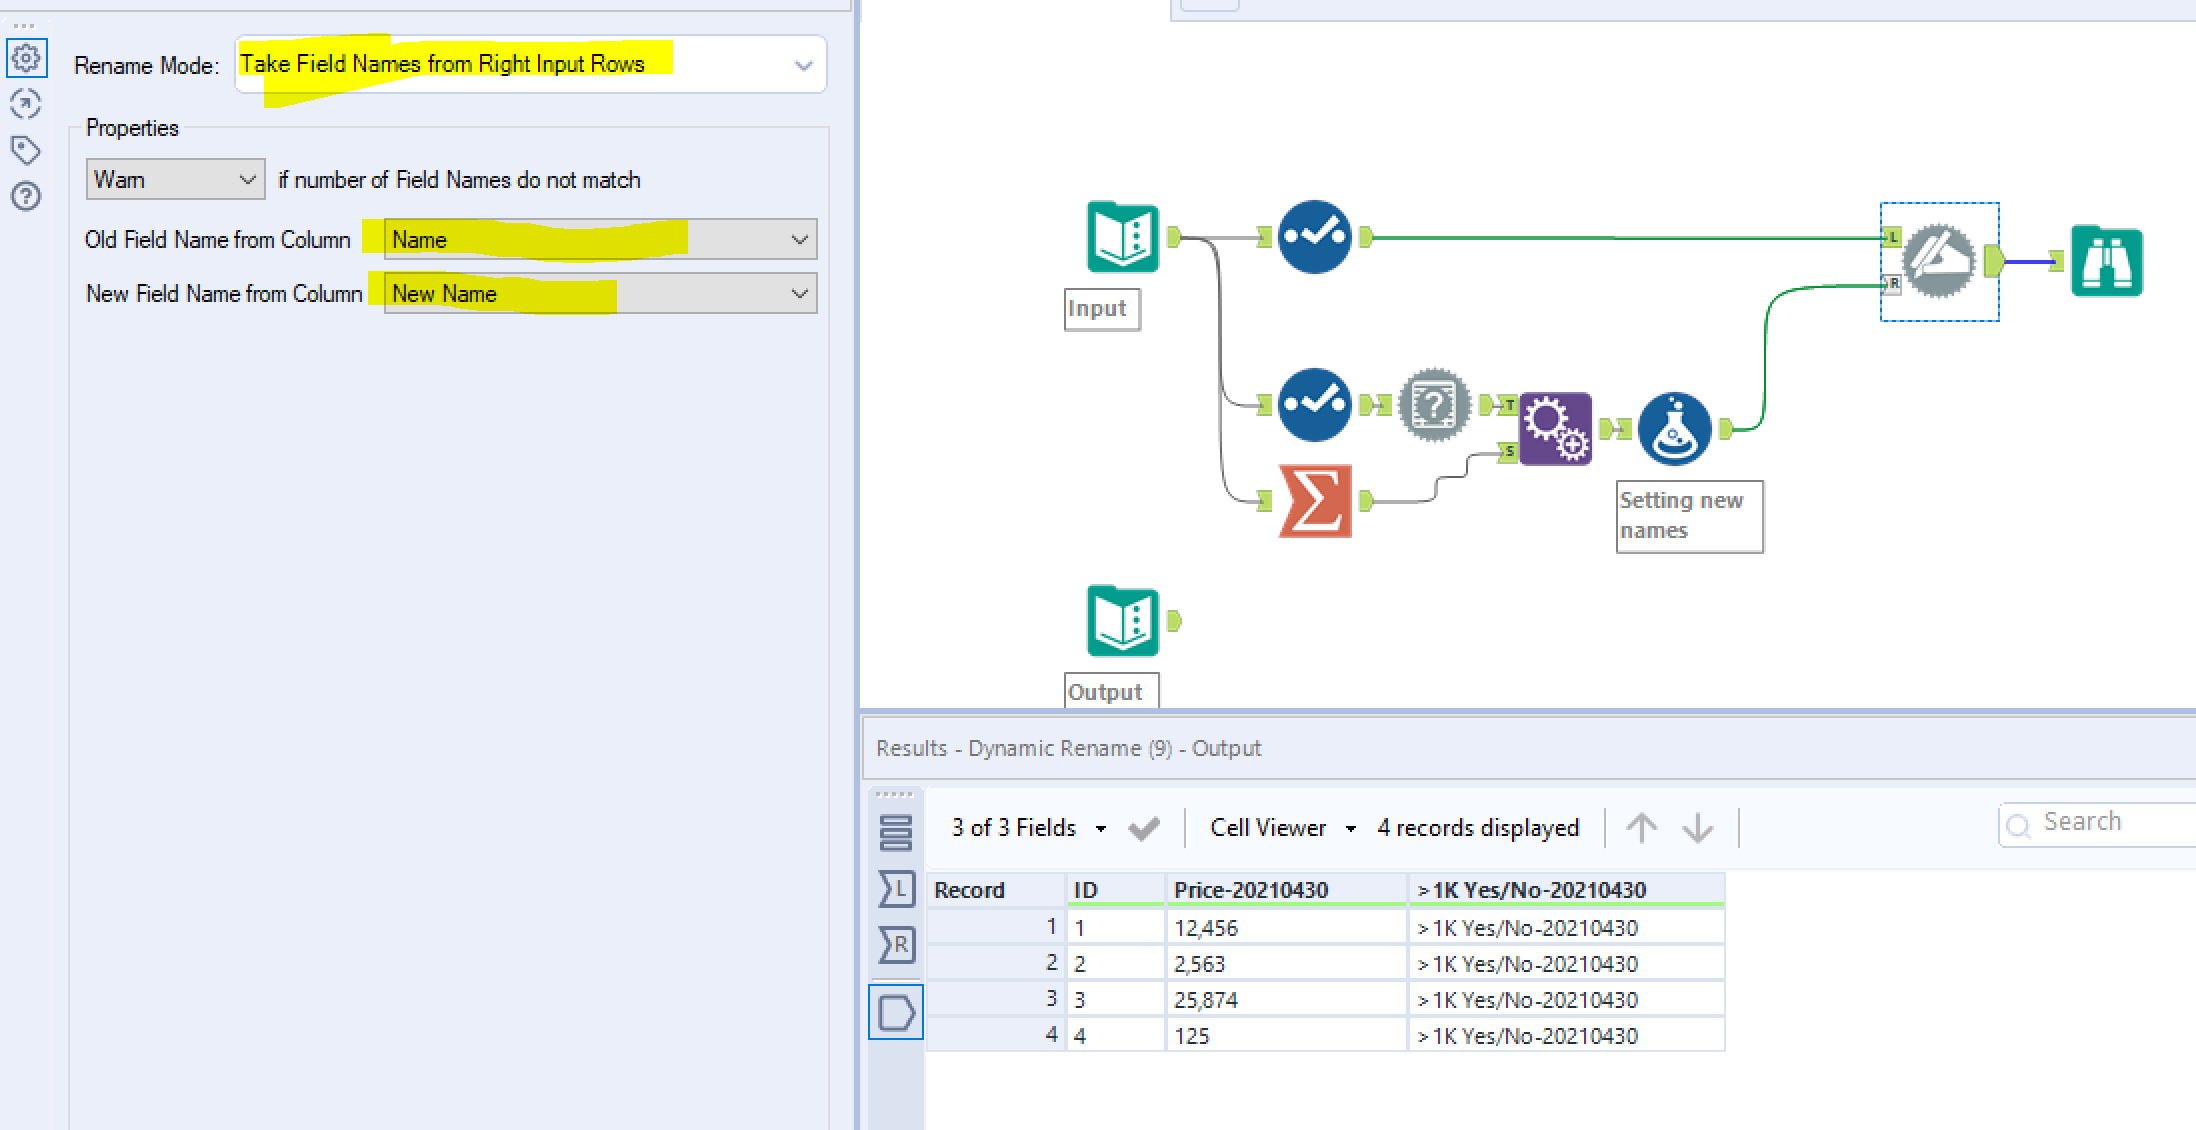Show the R input anchor results

point(896,944)
